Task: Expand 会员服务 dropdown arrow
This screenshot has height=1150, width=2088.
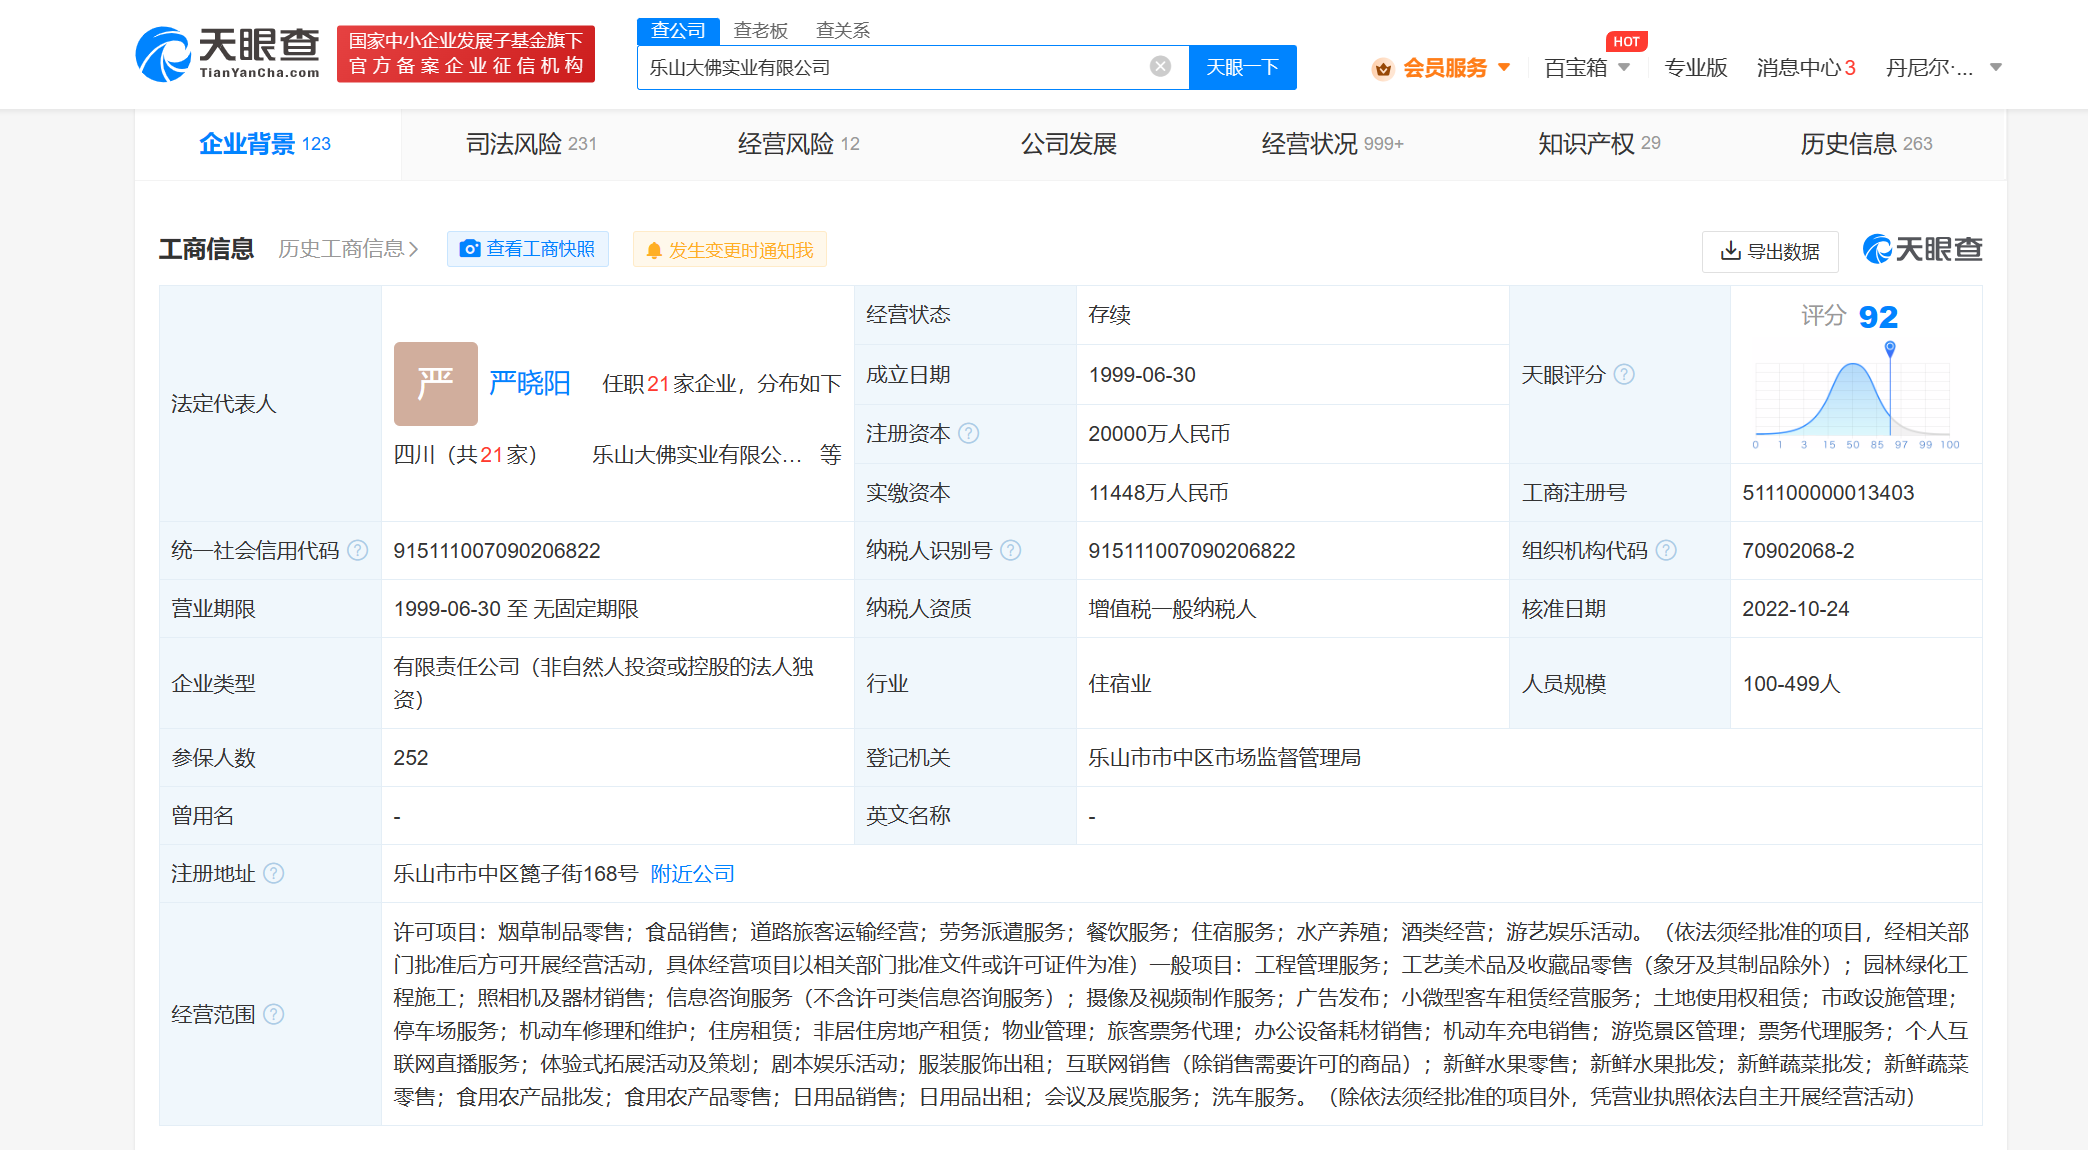Action: [1504, 68]
